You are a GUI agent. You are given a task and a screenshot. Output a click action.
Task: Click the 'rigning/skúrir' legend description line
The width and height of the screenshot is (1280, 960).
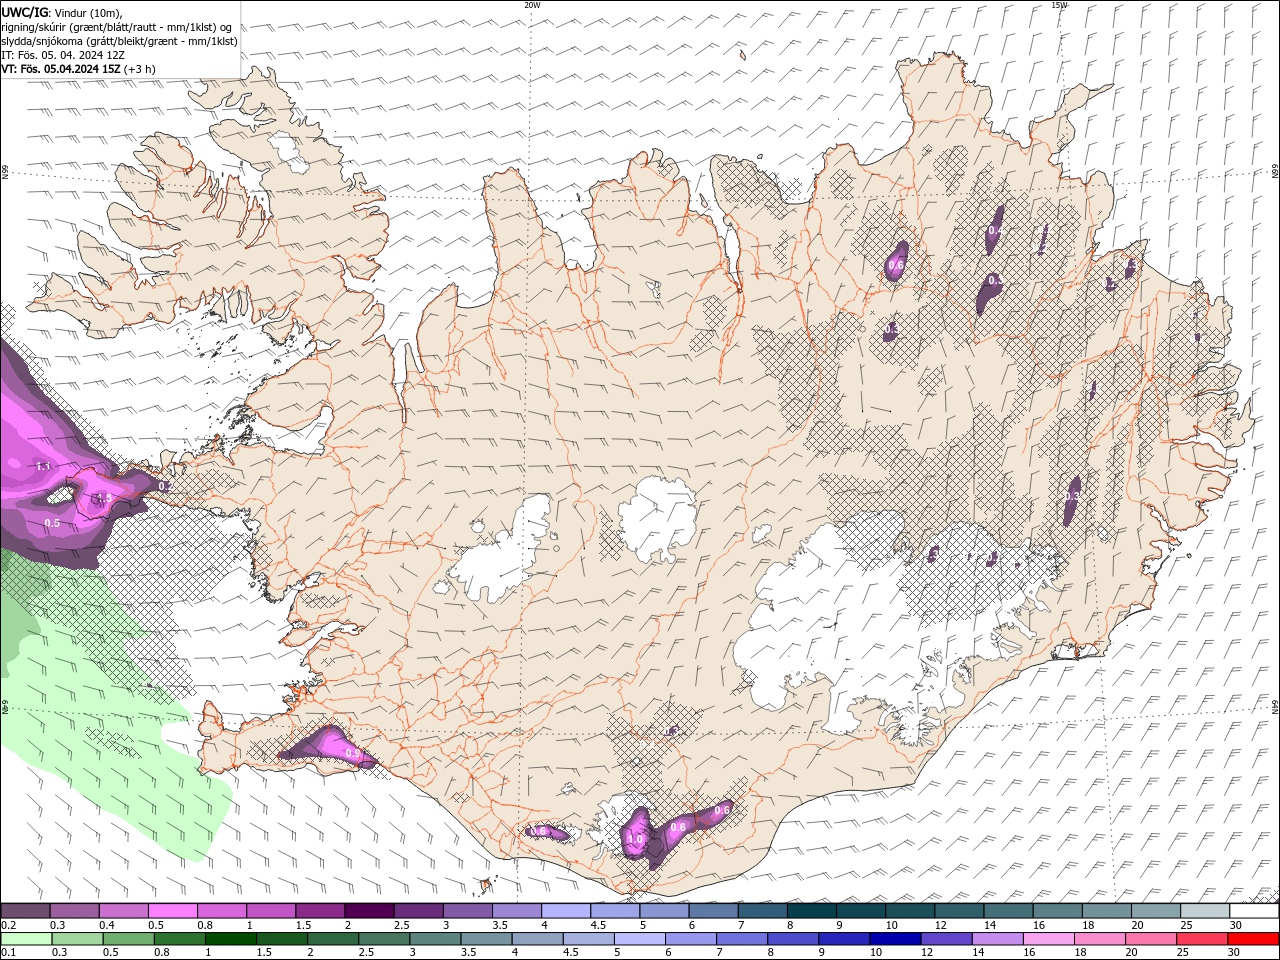[x=116, y=27]
